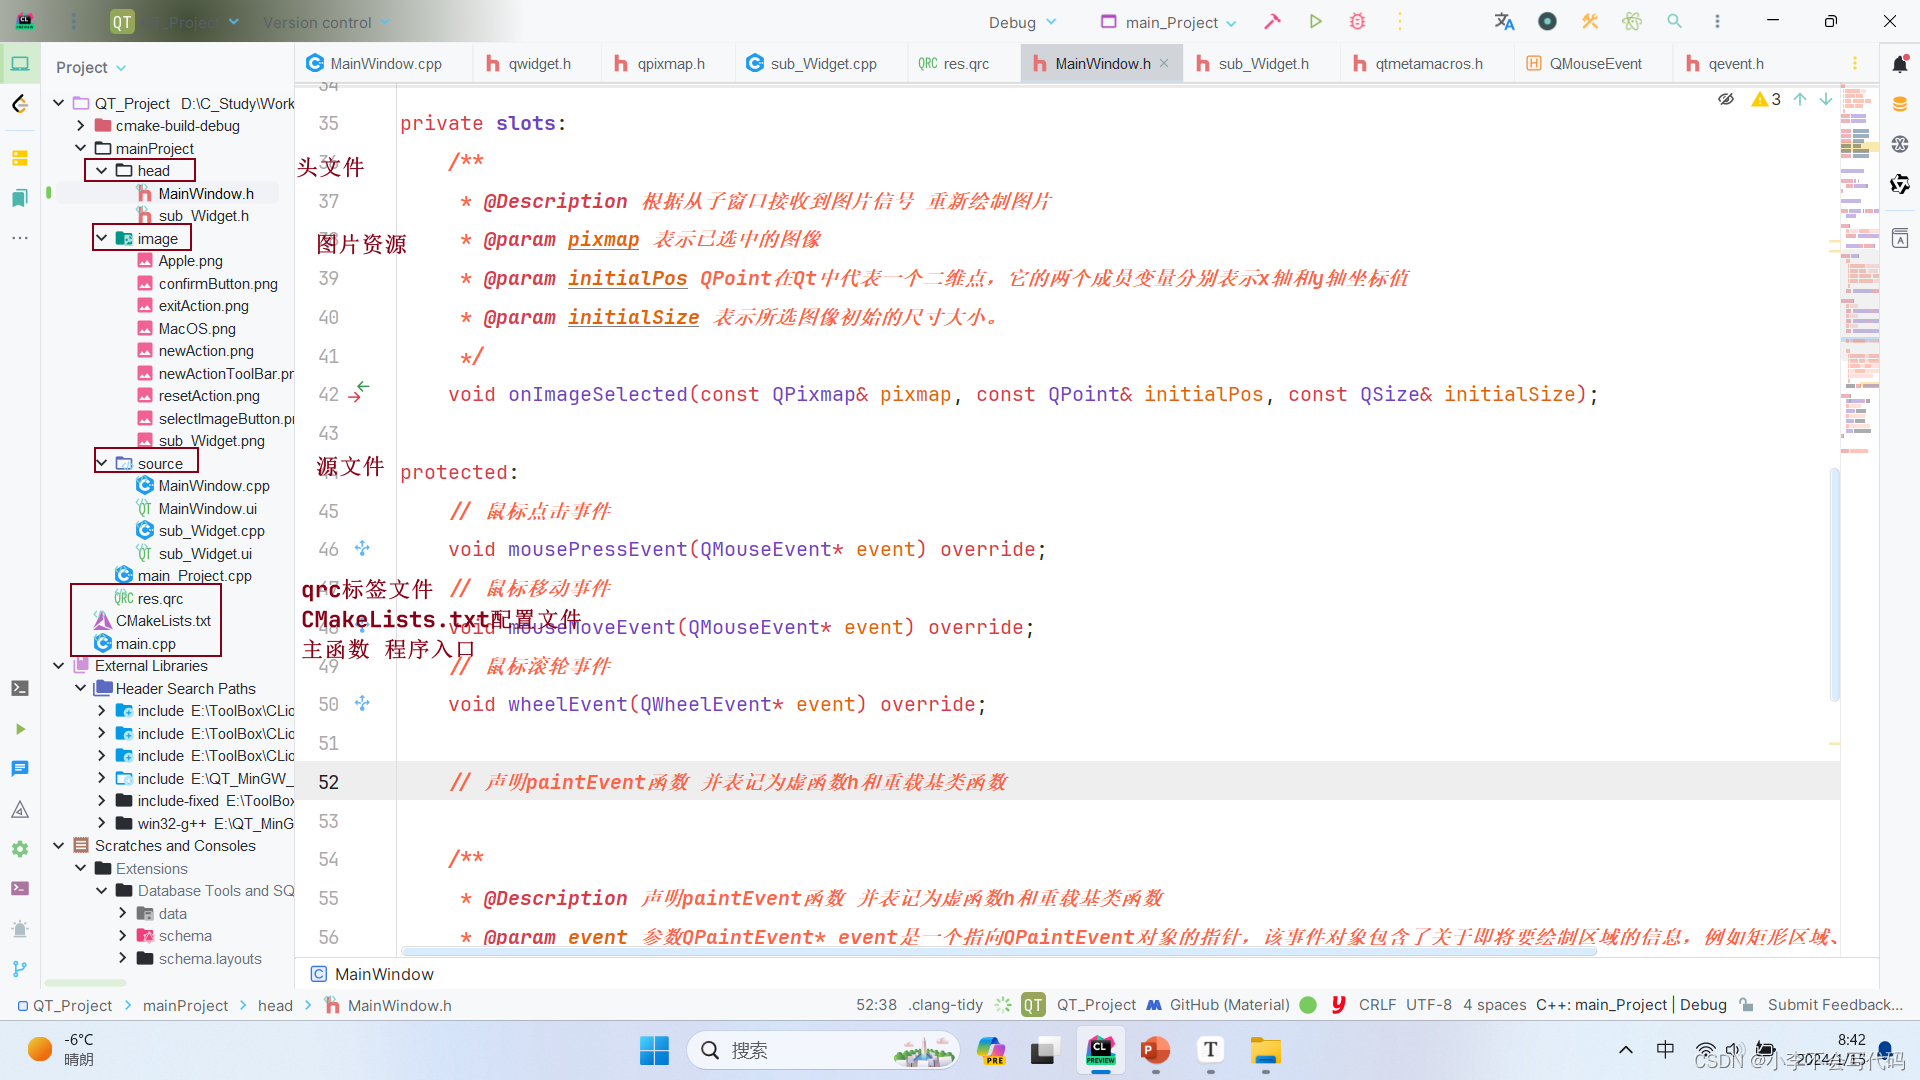Viewport: 1920px width, 1080px height.
Task: Open the Project view selector dropdown
Action: point(91,67)
